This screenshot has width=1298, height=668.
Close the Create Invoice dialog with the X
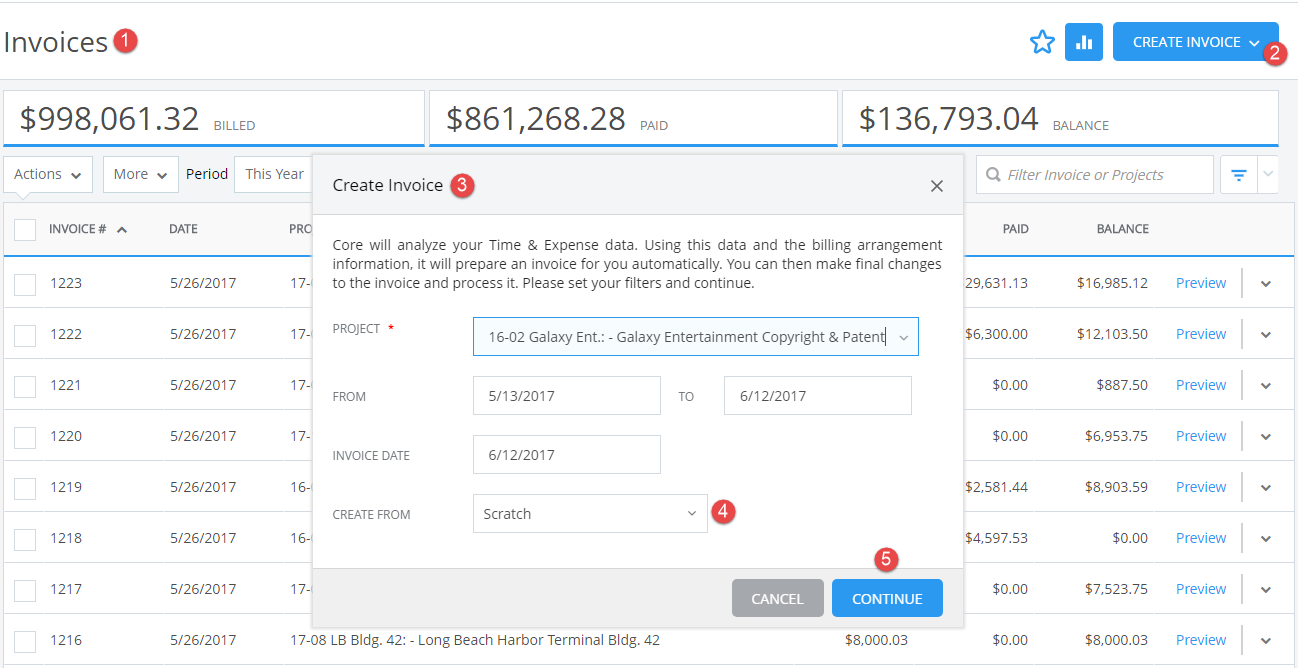[936, 185]
